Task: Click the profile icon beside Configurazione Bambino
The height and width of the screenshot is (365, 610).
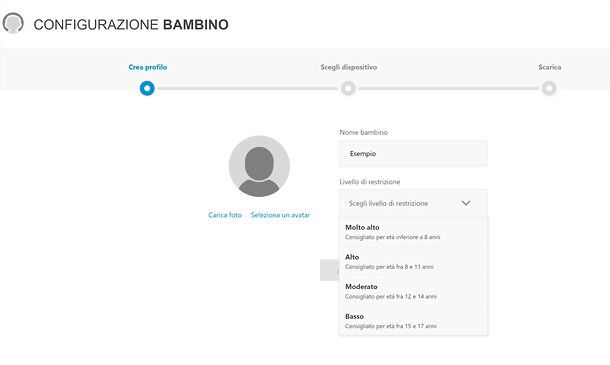Action: click(13, 23)
